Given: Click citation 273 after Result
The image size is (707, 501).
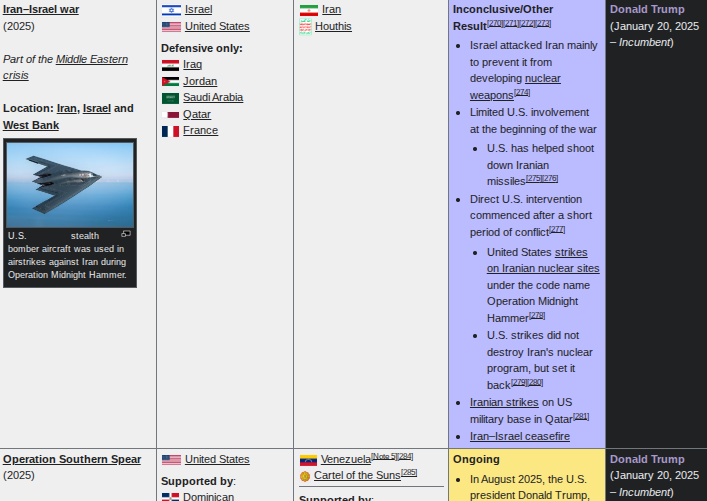Looking at the screenshot, I should [x=543, y=23].
